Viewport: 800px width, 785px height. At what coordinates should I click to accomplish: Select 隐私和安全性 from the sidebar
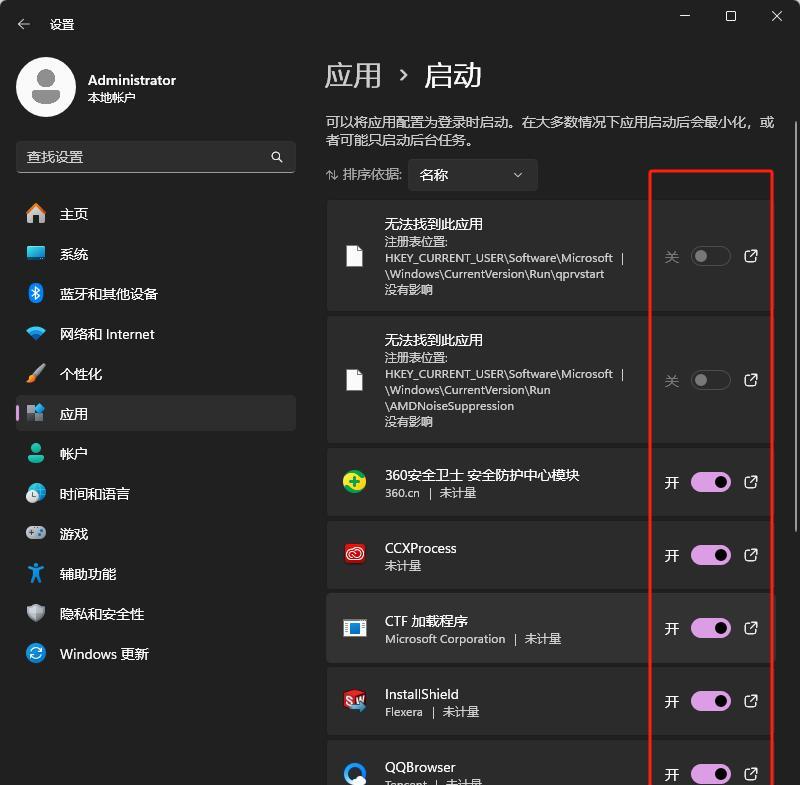[102, 614]
